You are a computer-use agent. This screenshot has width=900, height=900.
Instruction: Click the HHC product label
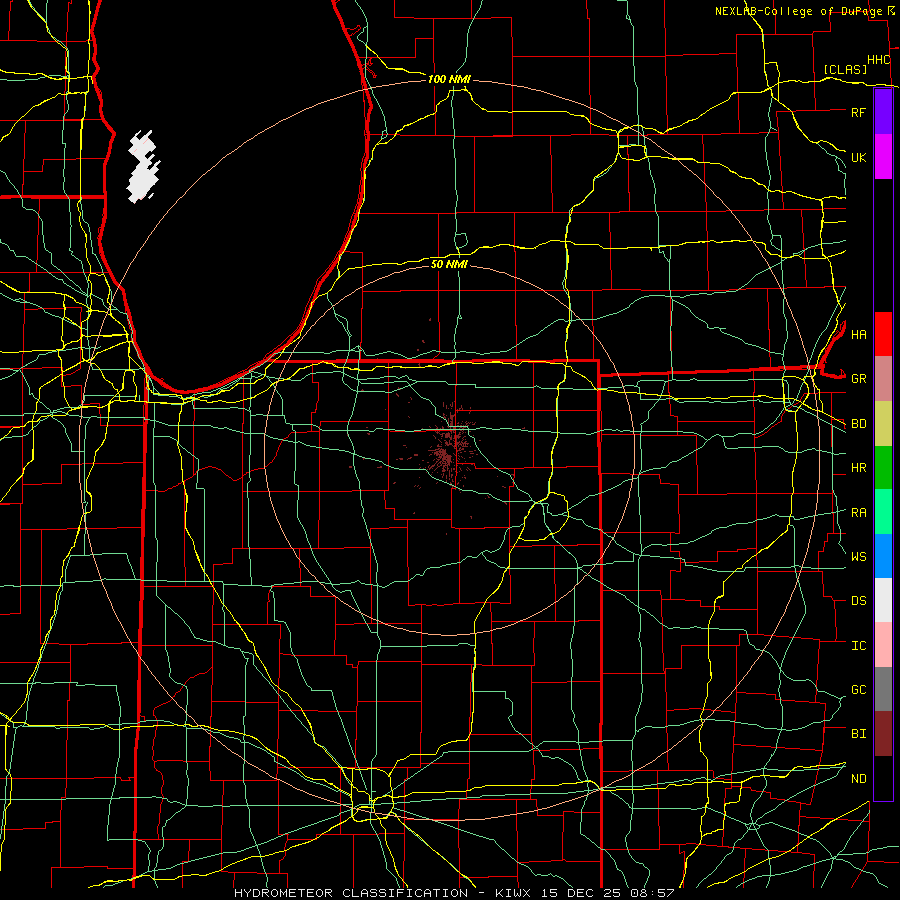pyautogui.click(x=879, y=60)
